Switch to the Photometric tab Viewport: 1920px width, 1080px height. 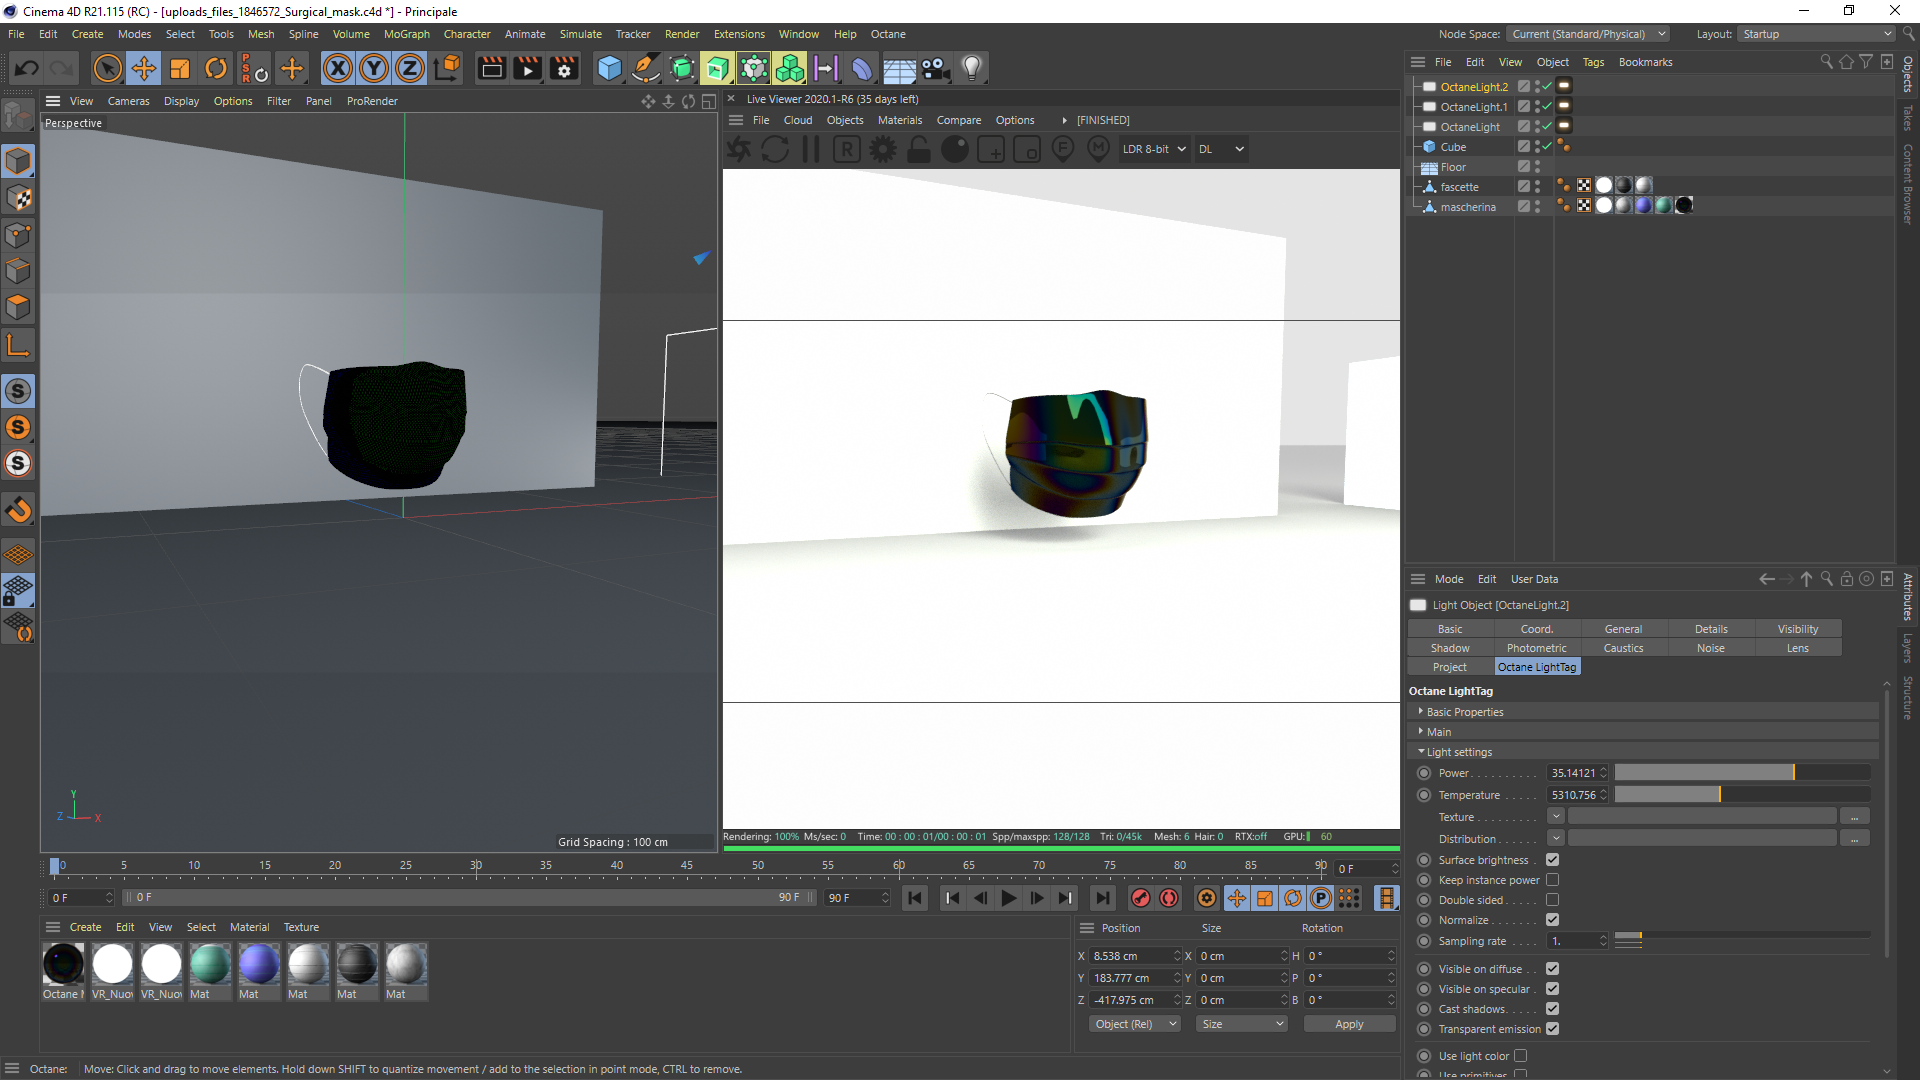[1536, 648]
